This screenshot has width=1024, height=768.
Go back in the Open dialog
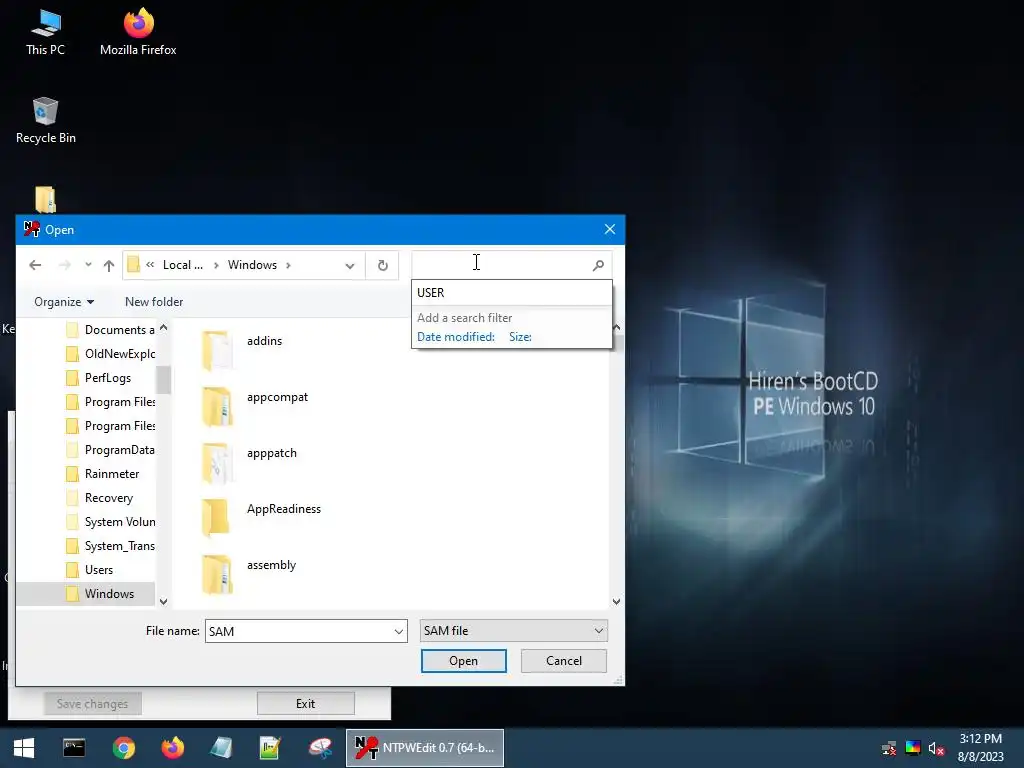click(35, 265)
